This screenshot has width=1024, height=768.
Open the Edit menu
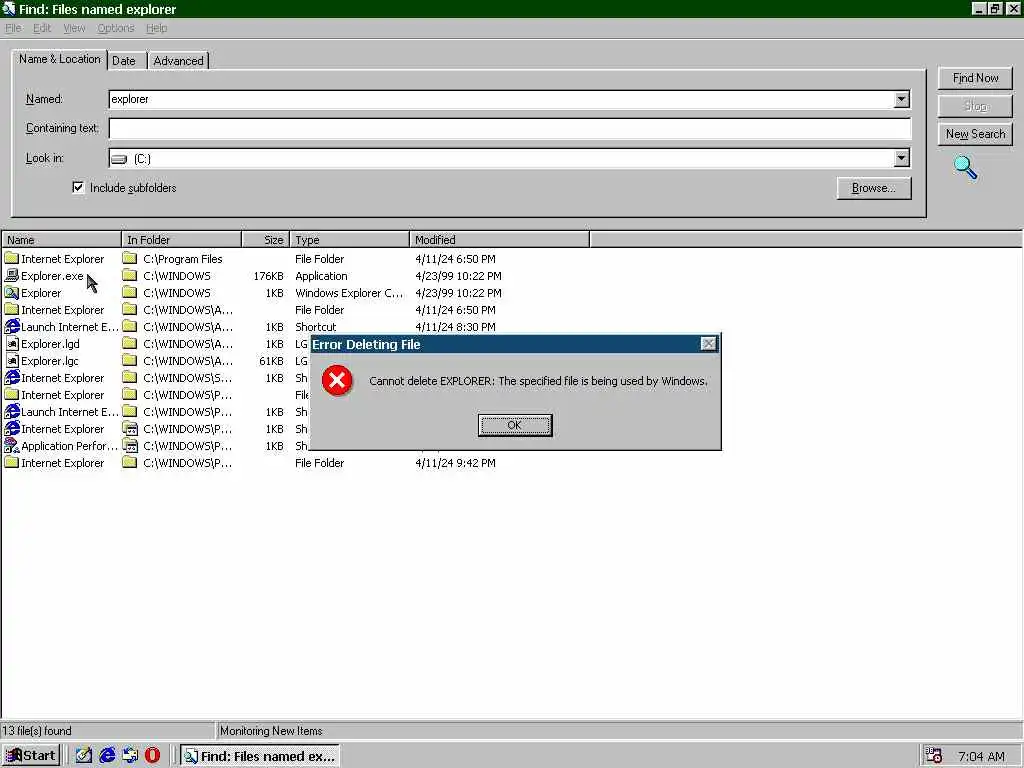(42, 28)
